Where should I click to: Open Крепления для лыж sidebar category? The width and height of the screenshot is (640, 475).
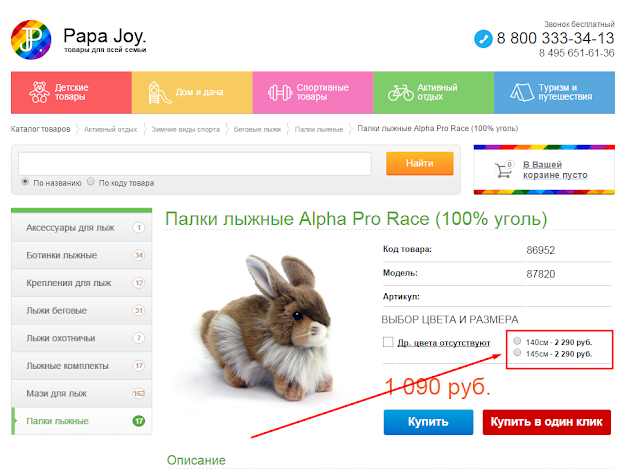pos(82,283)
